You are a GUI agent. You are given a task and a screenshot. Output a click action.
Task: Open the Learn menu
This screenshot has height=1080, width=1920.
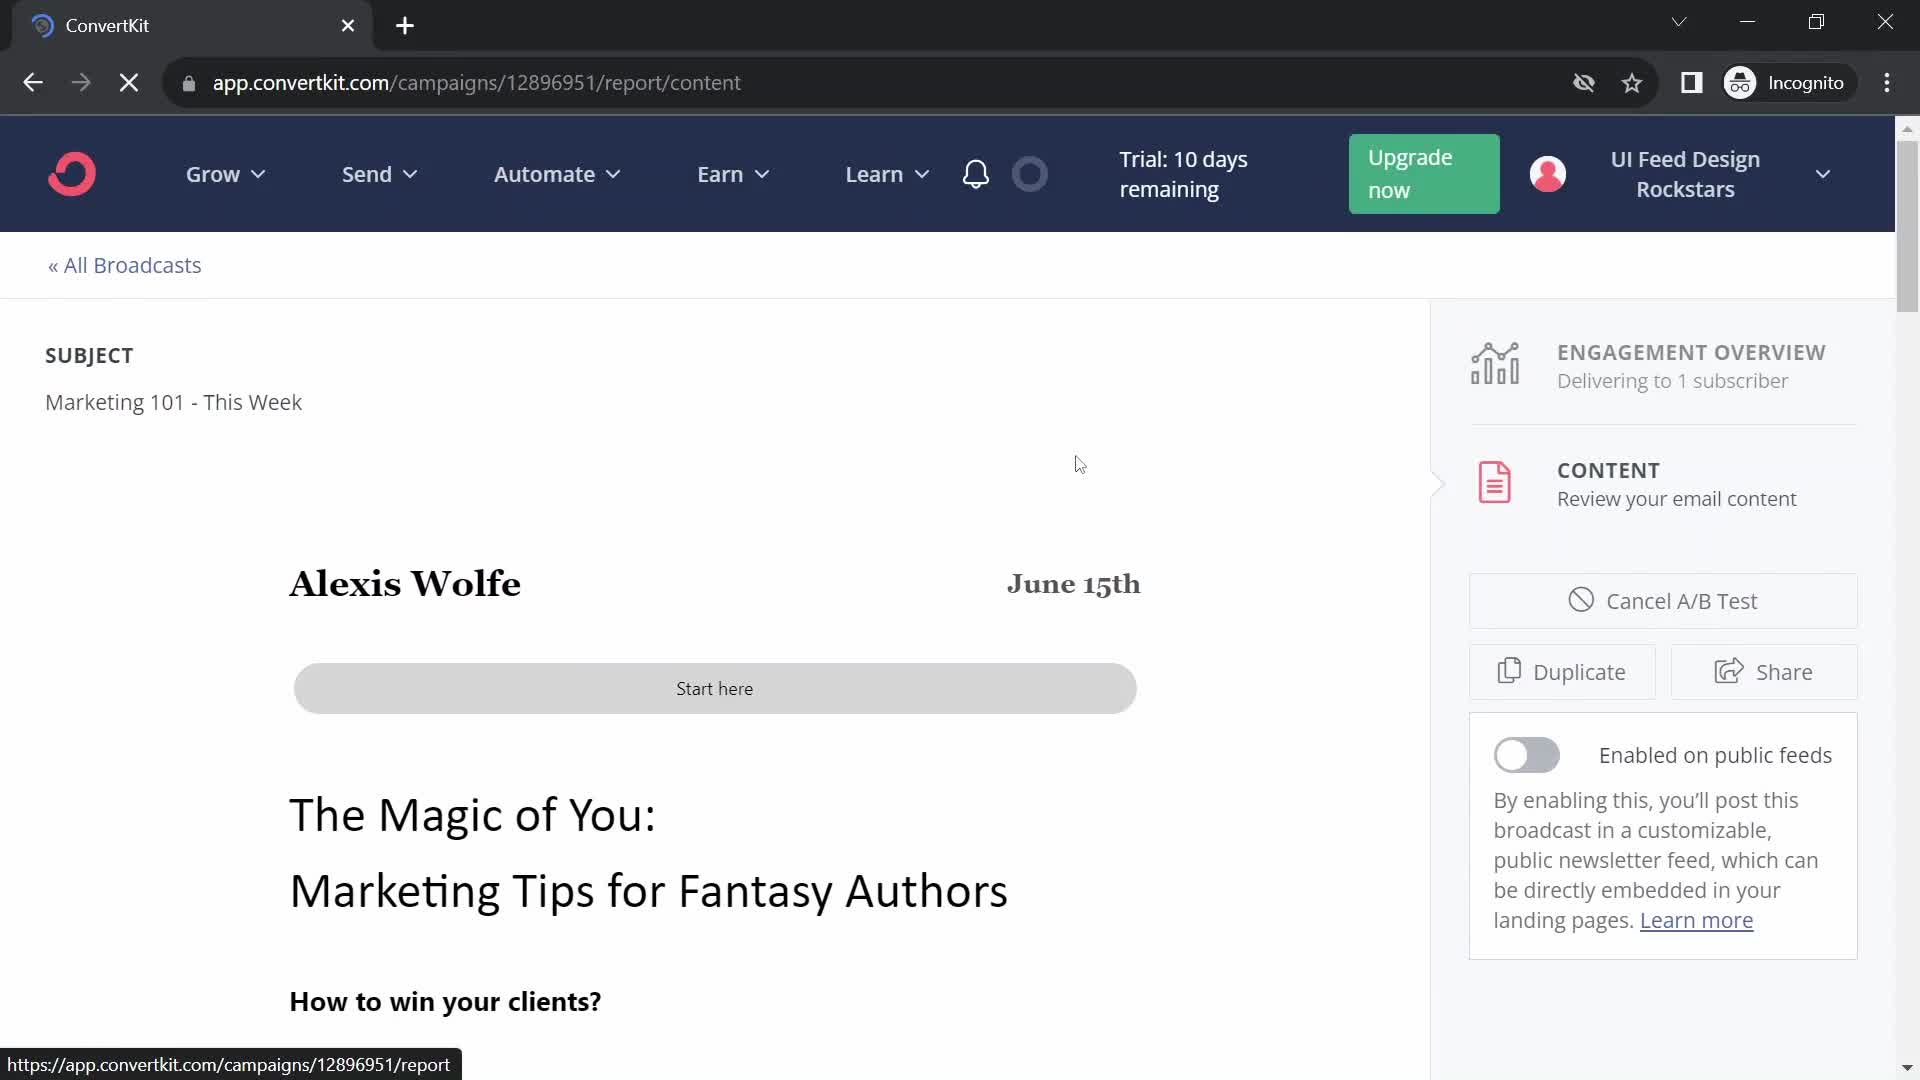click(x=887, y=174)
